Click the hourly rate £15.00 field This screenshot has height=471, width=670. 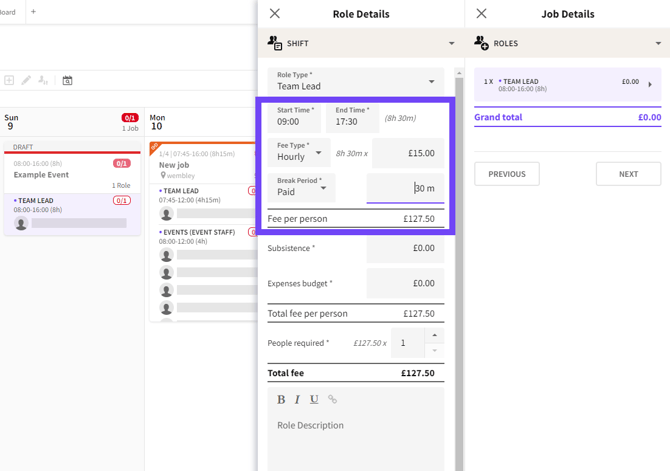click(x=408, y=153)
